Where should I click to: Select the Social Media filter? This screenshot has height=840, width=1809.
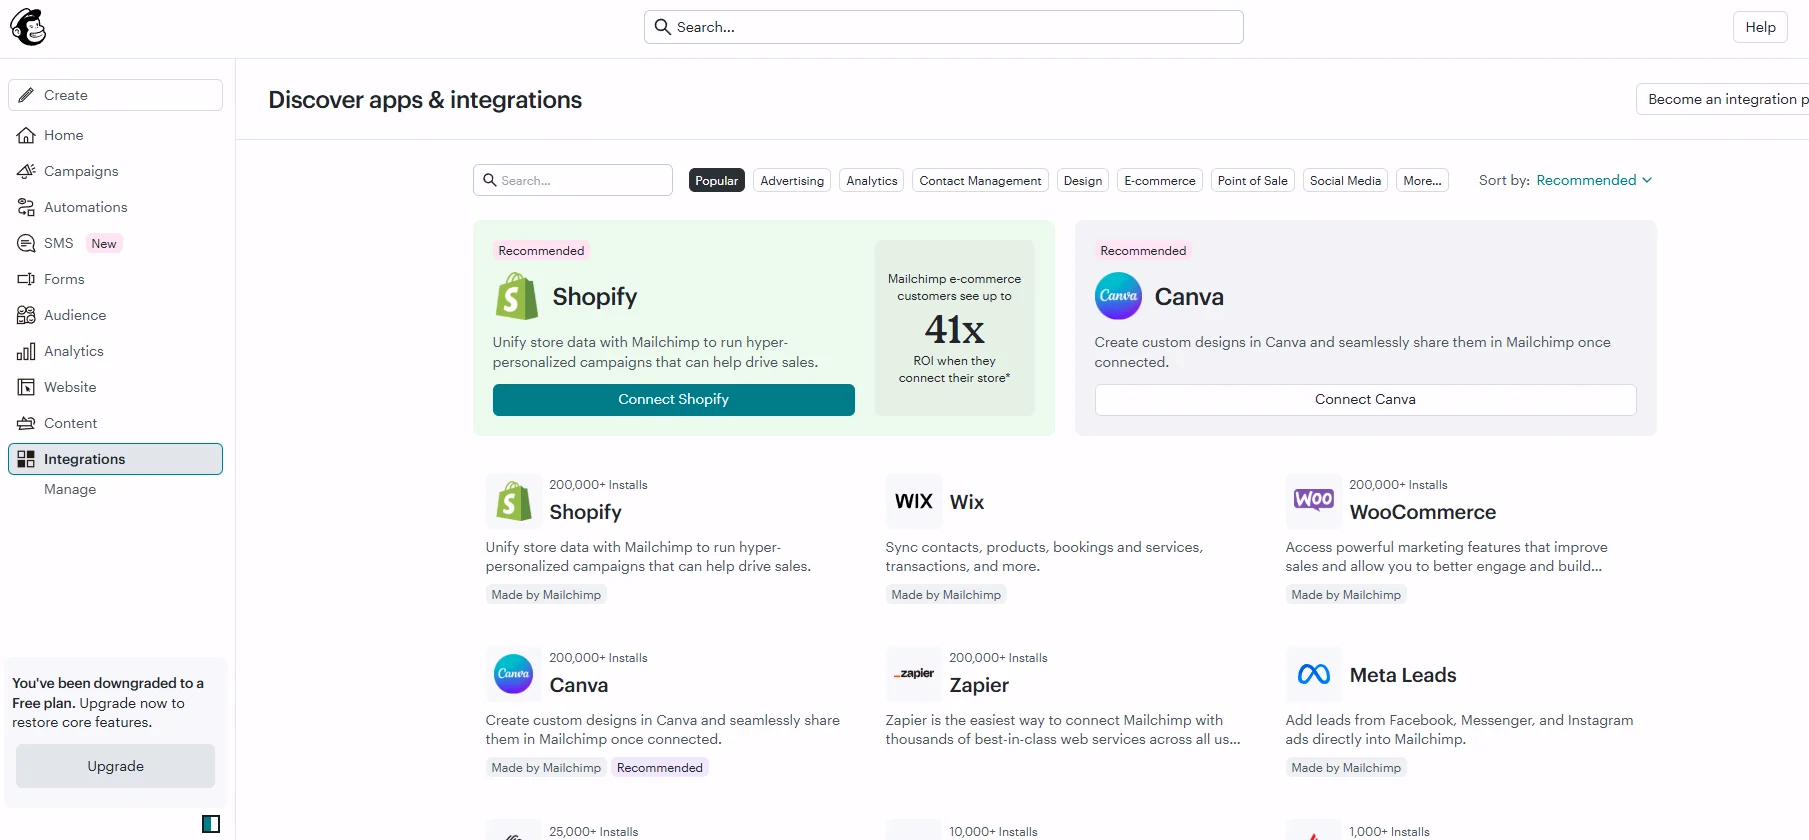[x=1345, y=180]
